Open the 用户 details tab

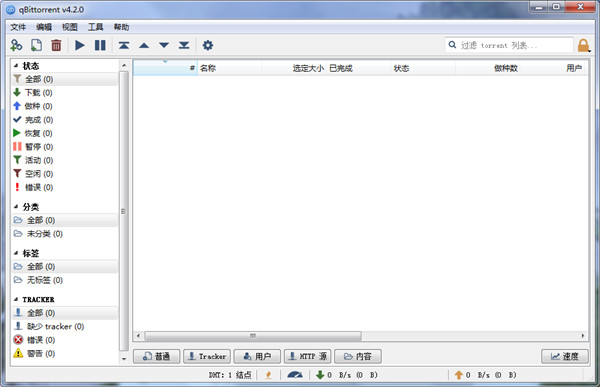[257, 356]
